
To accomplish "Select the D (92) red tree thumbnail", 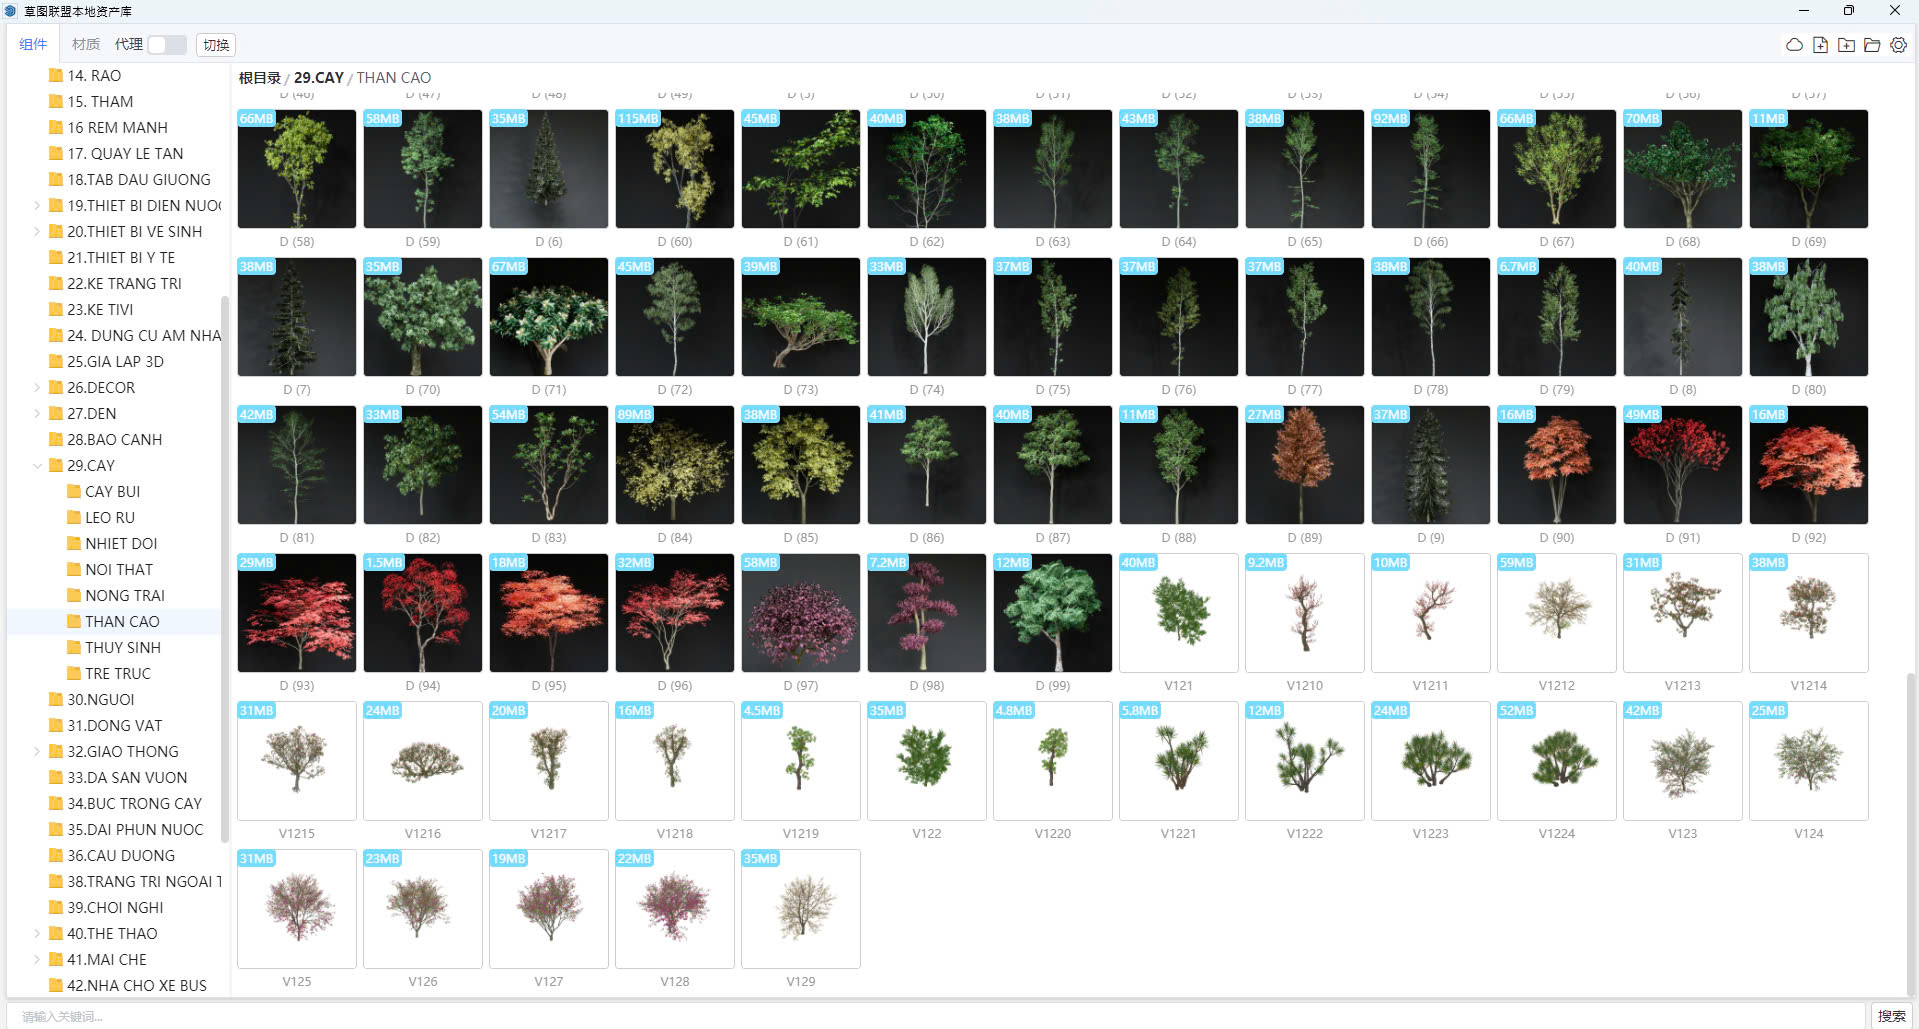I will pos(1808,465).
